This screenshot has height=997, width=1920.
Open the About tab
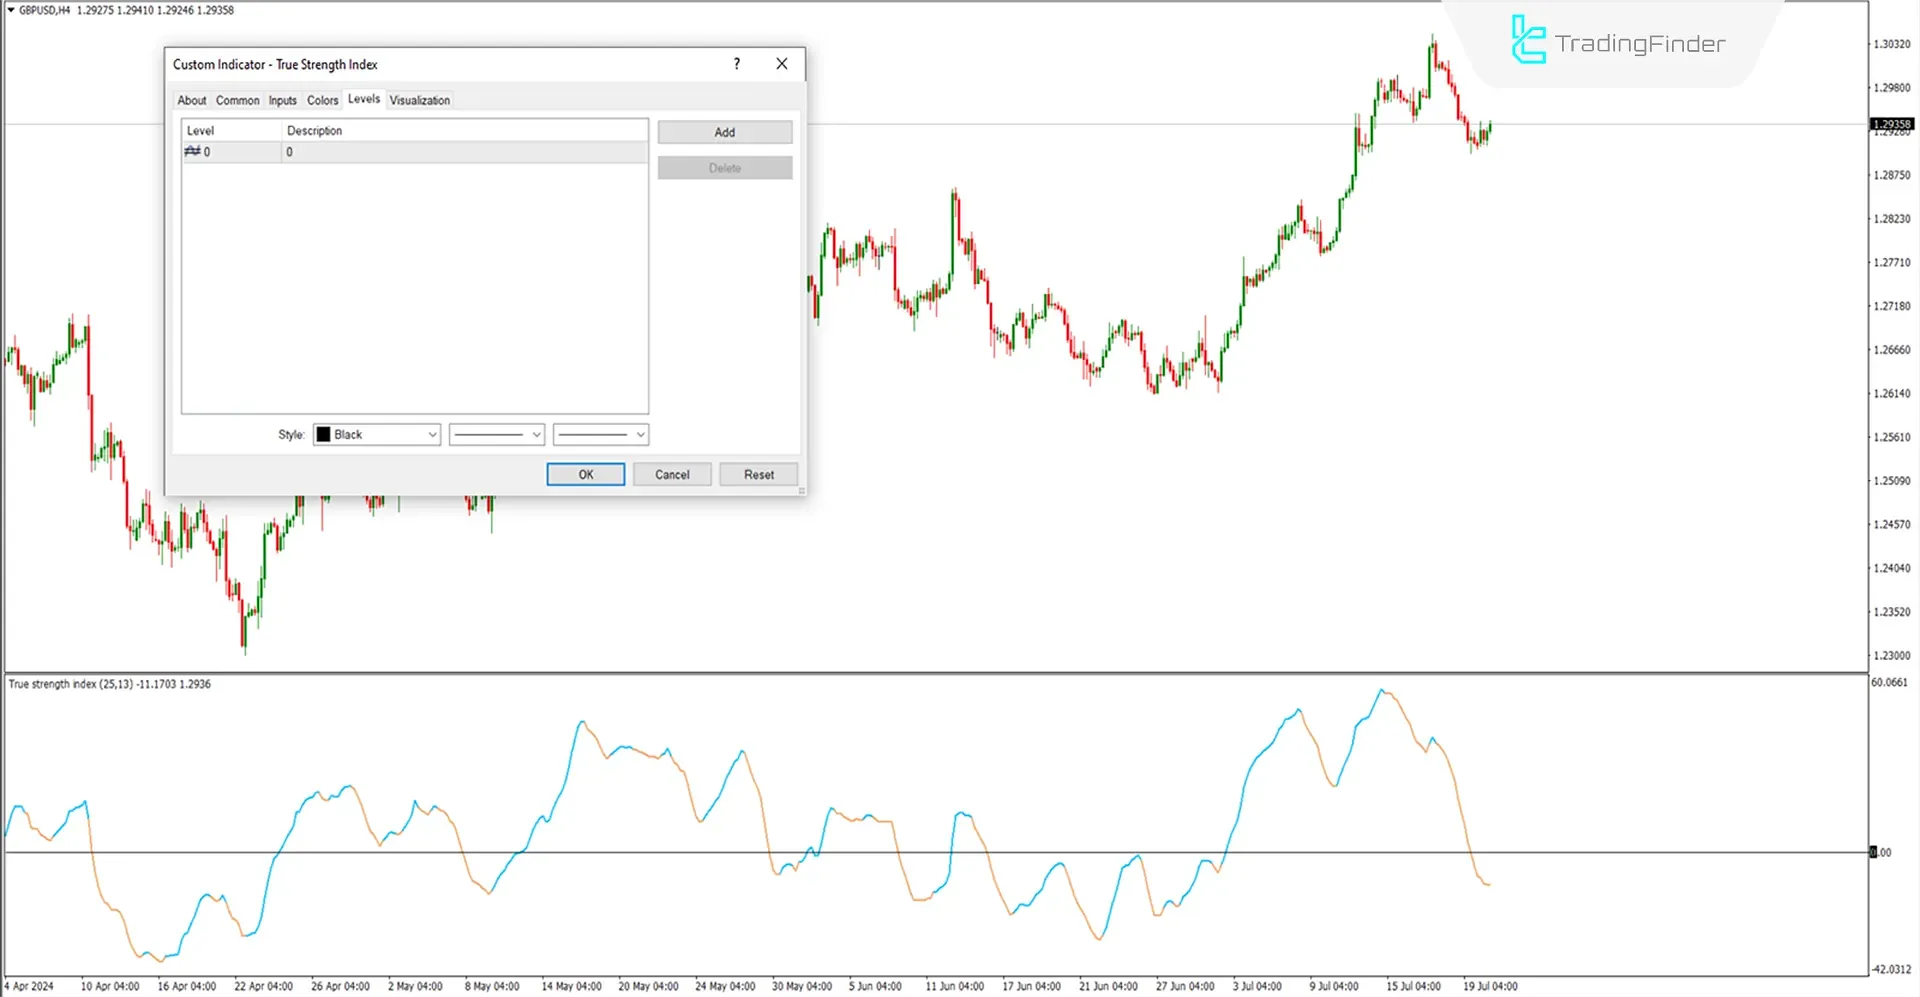[191, 101]
